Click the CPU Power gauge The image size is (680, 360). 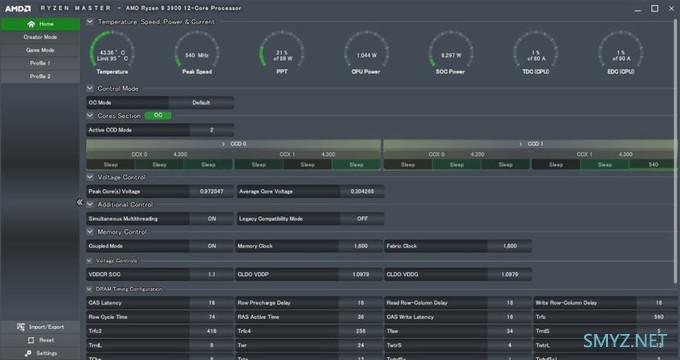tap(366, 52)
